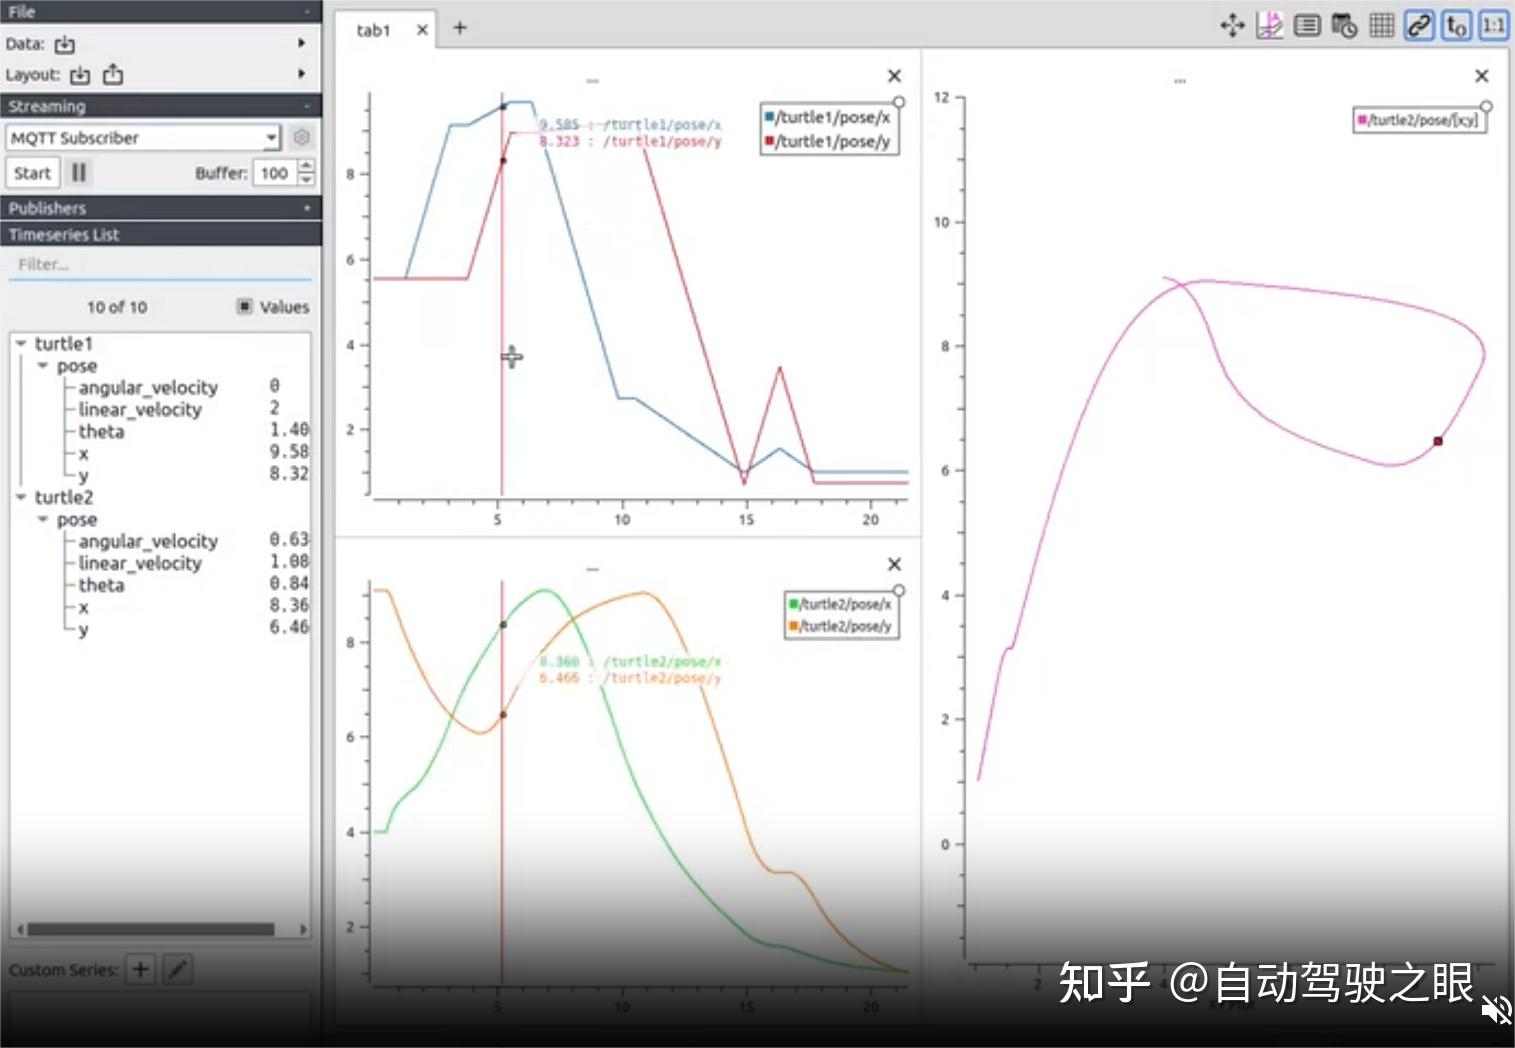Collapse the Streaming panel
The image size is (1515, 1048).
point(306,106)
